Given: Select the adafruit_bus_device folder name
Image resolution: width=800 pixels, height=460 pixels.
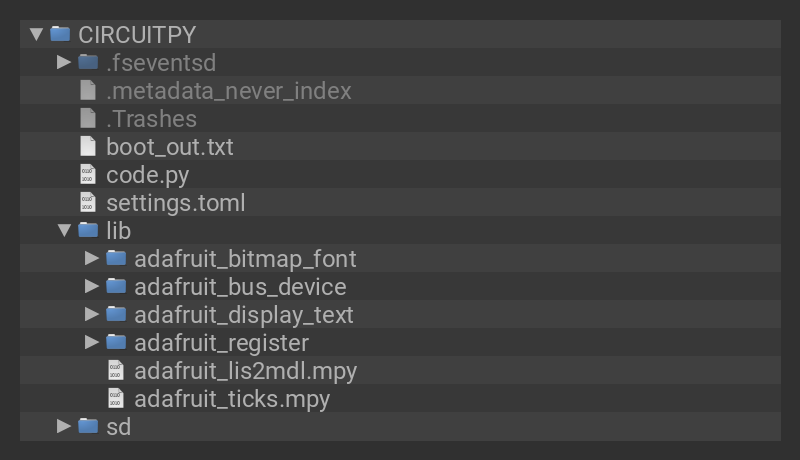Looking at the screenshot, I should click(x=240, y=287).
